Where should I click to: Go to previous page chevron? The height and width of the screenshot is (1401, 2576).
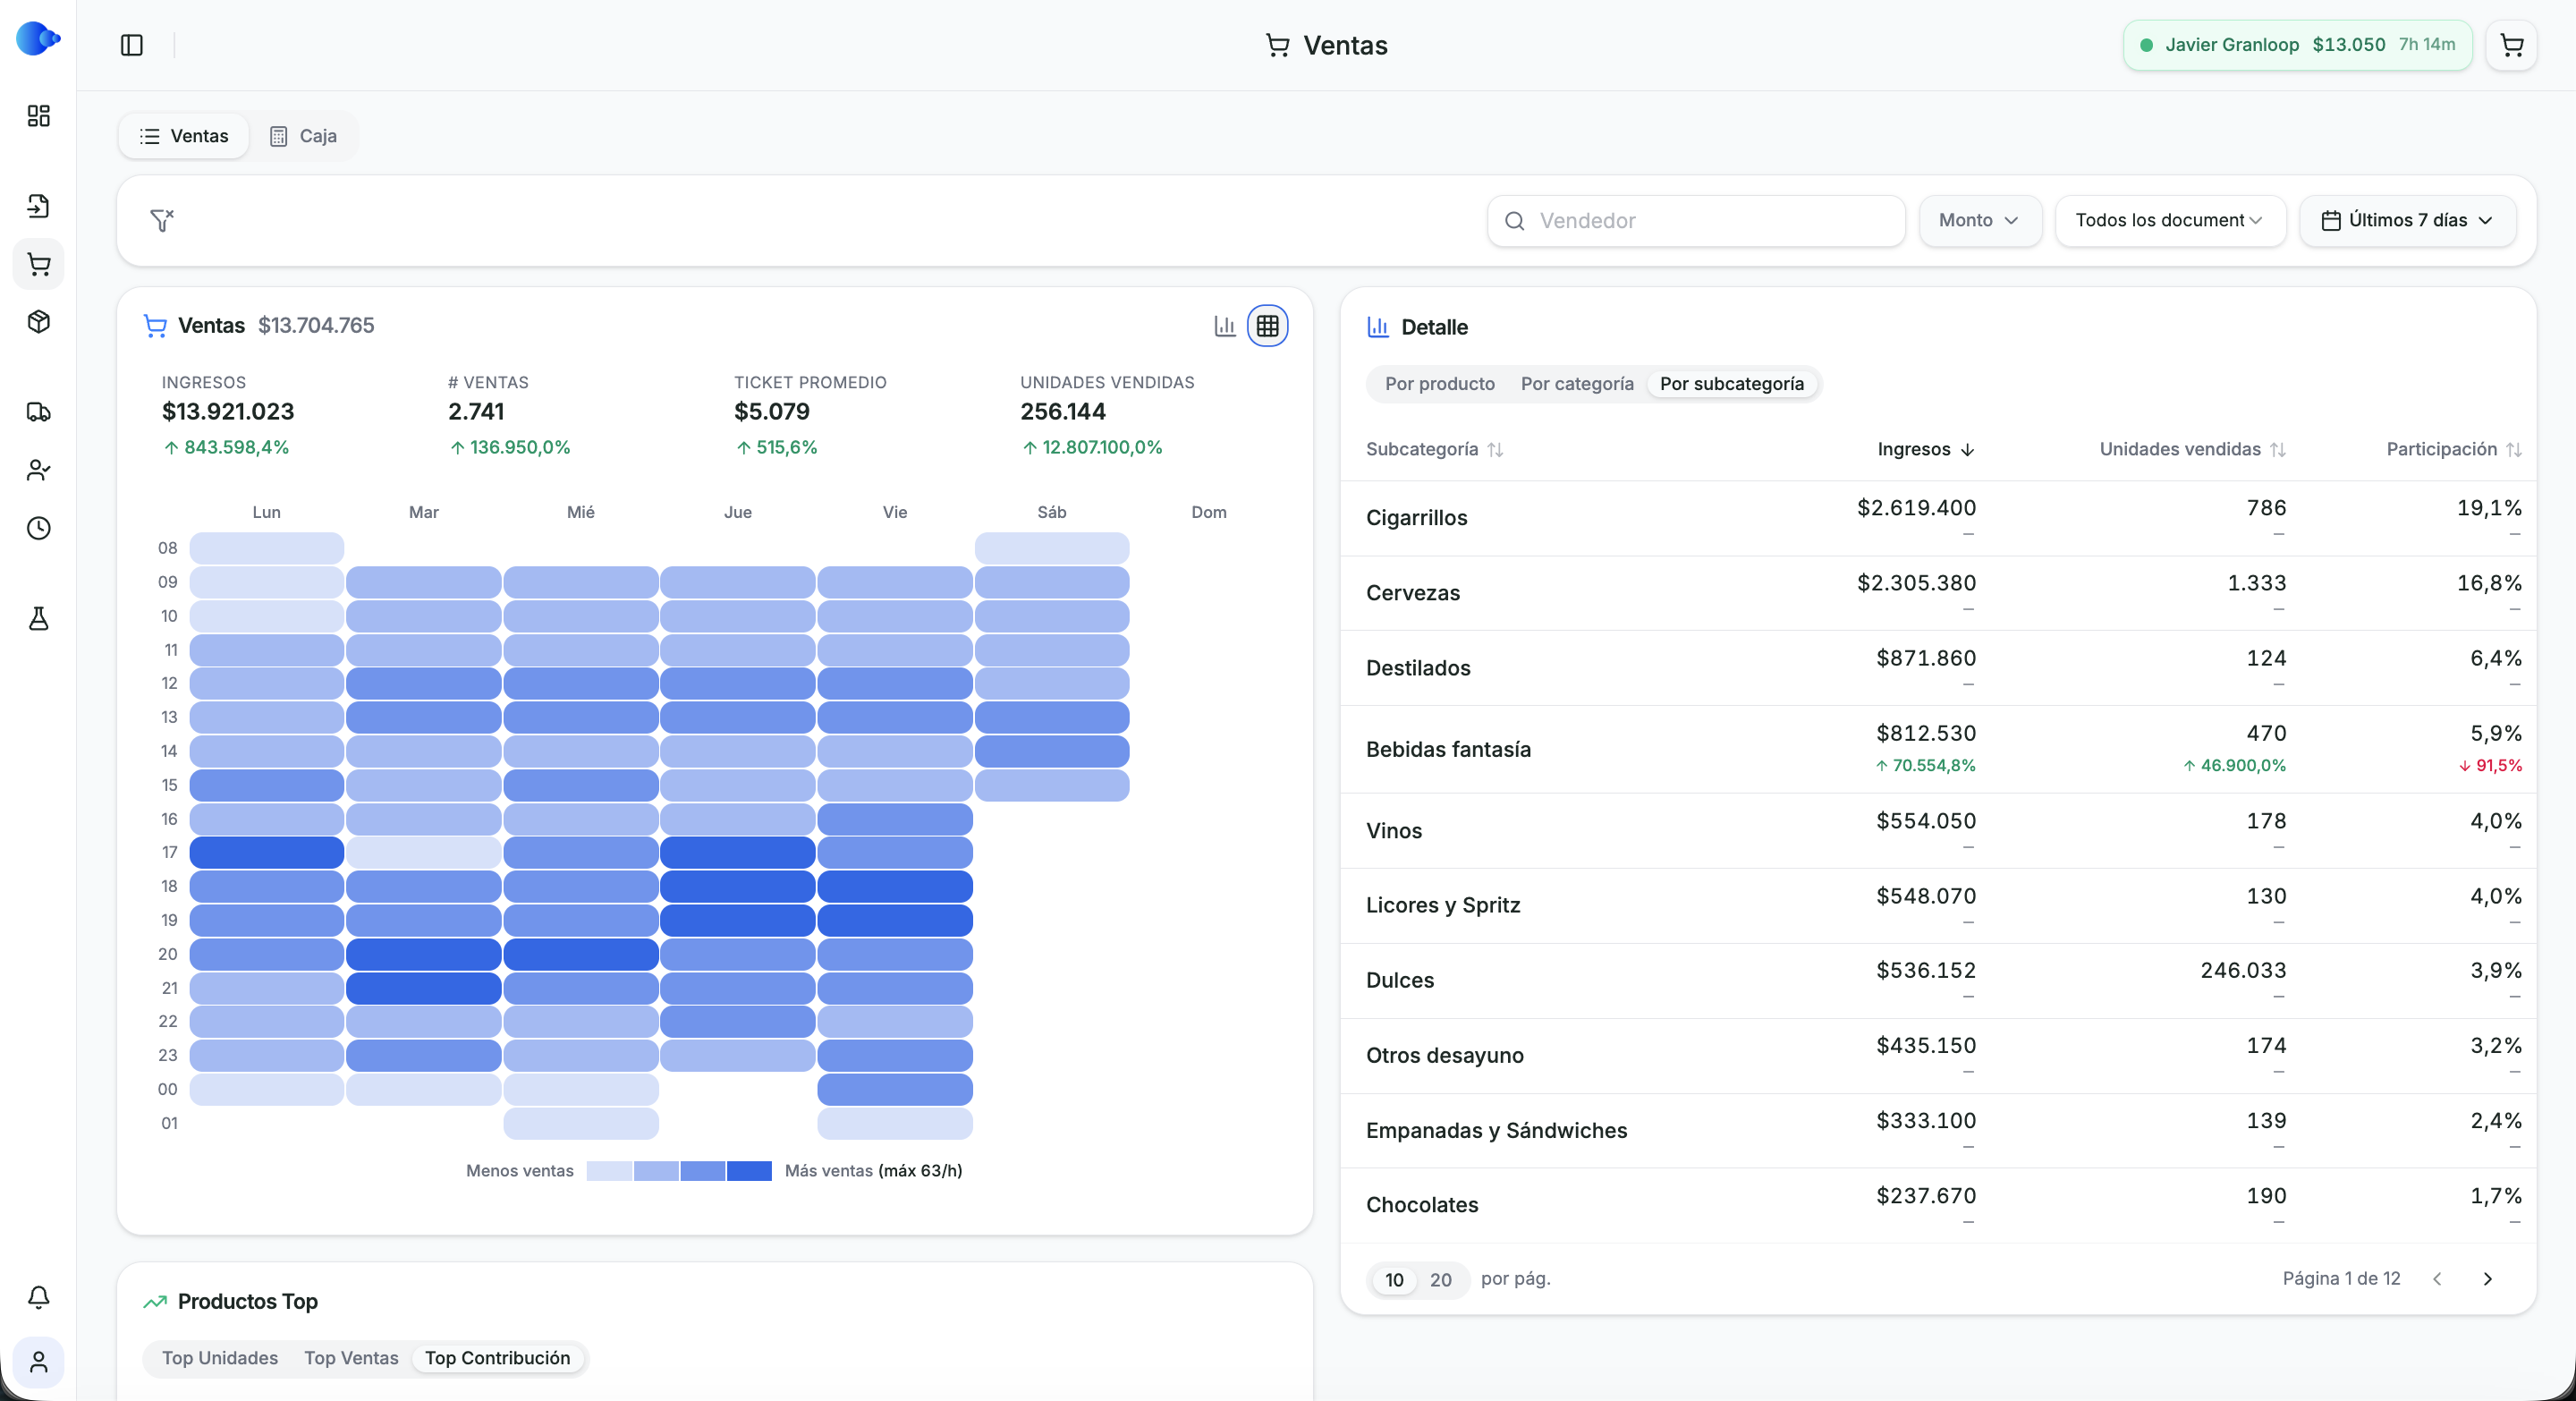click(x=2437, y=1279)
